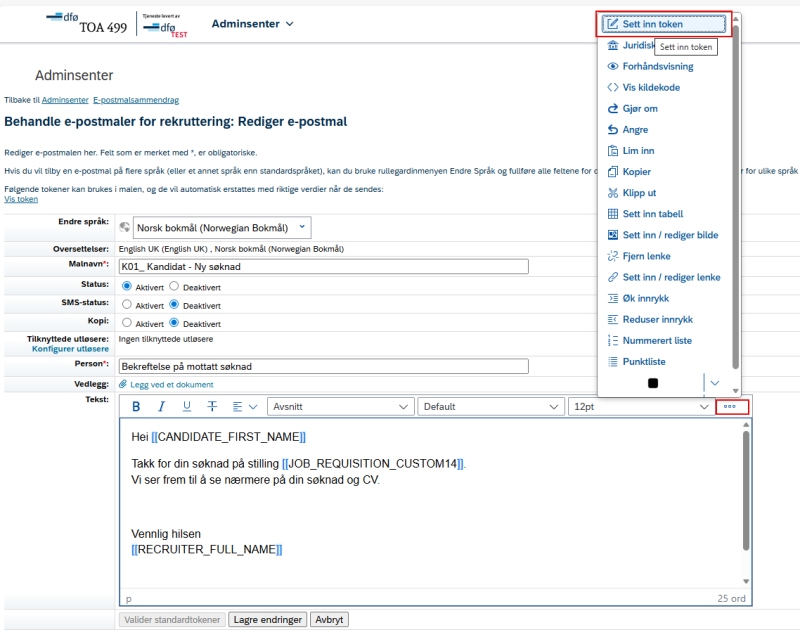Viewport: 800px width, 637px height.
Task: Click the CANDIDATE_FIRST_NAME token in text
Action: (x=229, y=437)
